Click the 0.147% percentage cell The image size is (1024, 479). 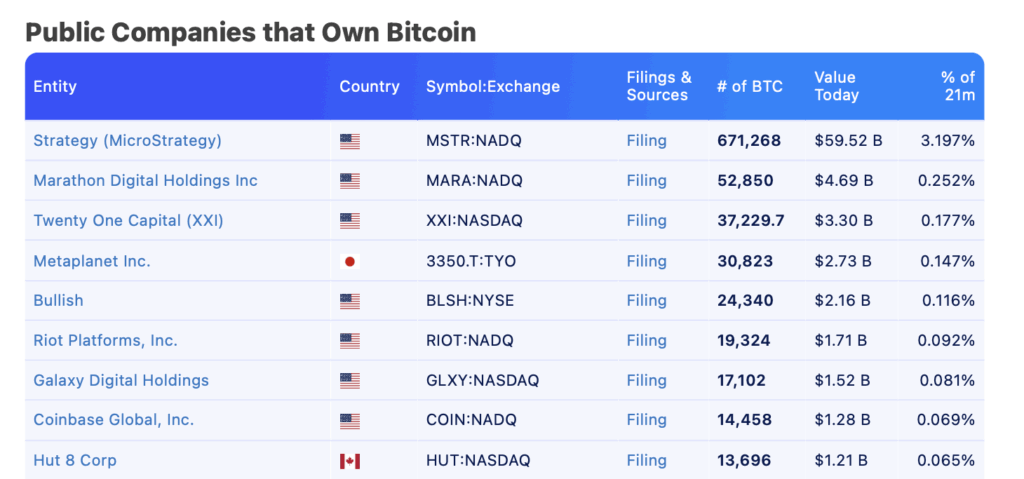point(948,261)
